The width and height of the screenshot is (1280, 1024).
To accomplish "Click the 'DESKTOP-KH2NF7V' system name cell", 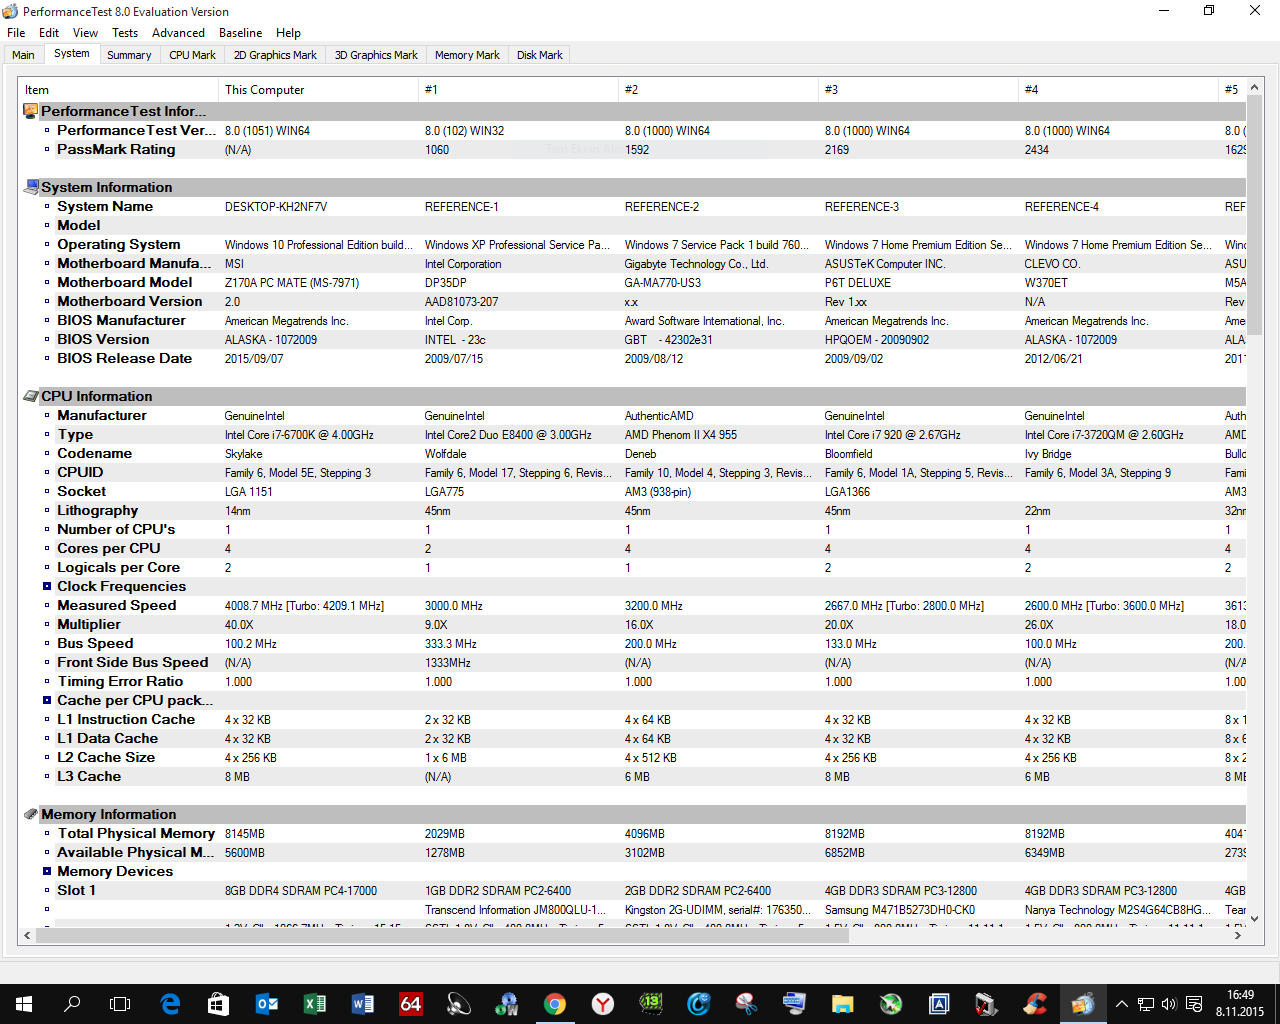I will tap(276, 207).
